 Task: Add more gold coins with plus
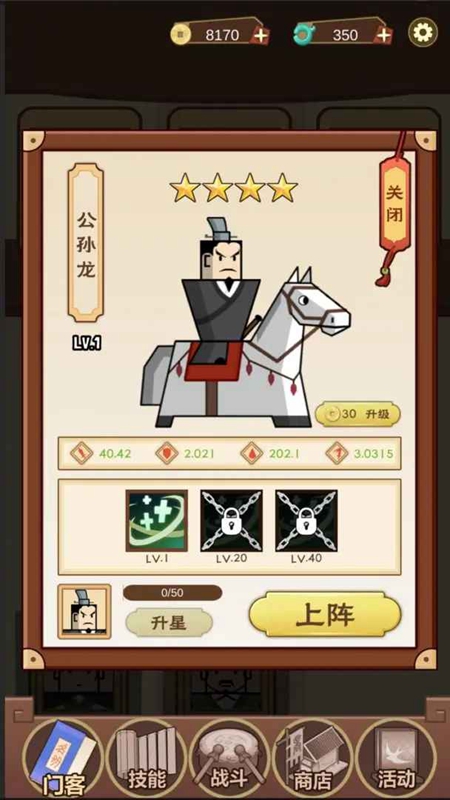[x=261, y=35]
